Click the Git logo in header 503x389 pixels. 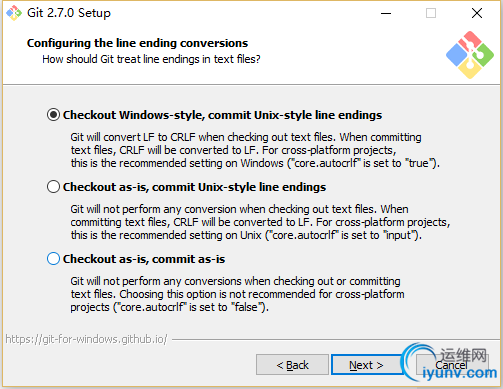470,55
